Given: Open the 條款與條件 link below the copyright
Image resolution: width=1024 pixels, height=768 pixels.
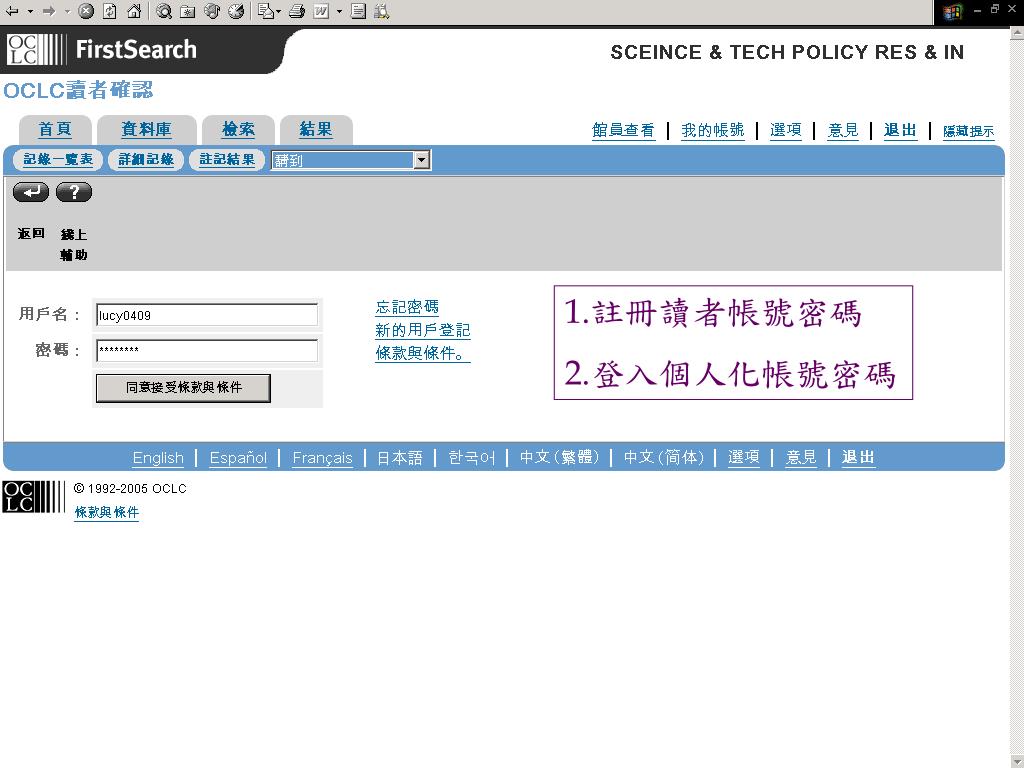Looking at the screenshot, I should [x=106, y=513].
